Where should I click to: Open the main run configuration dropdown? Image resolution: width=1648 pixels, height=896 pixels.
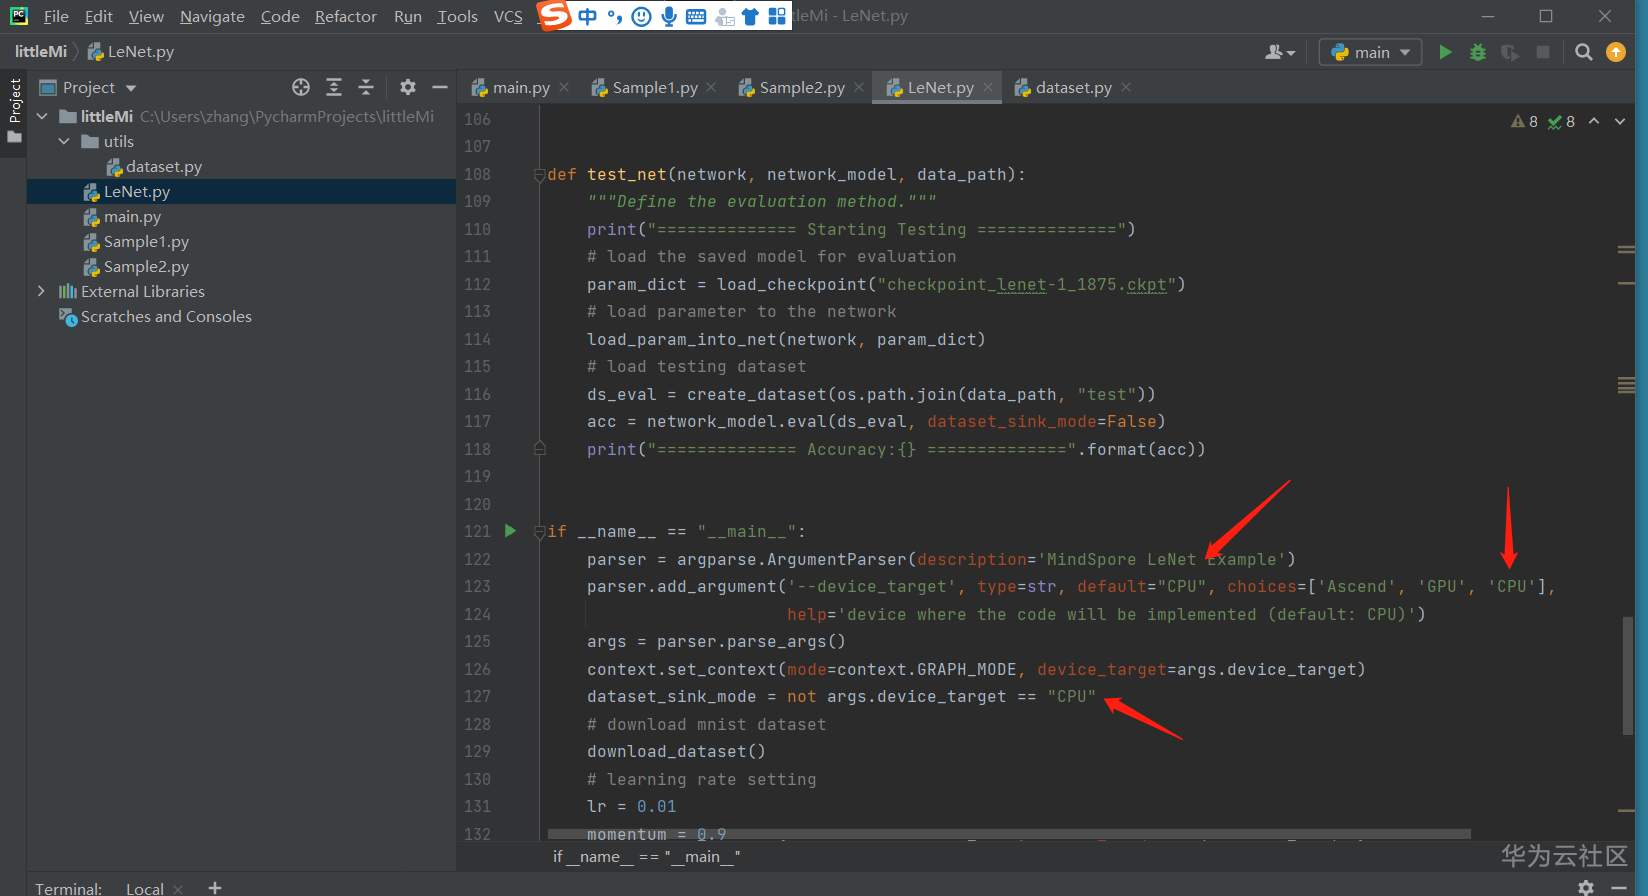pyautogui.click(x=1371, y=52)
